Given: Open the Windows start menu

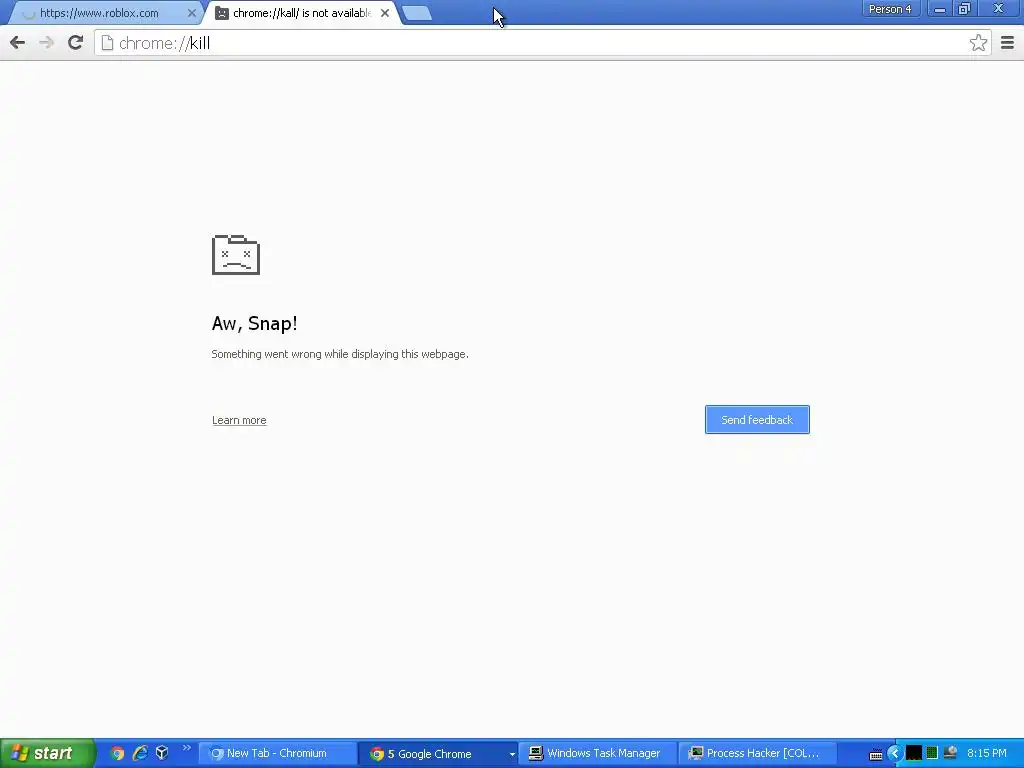Looking at the screenshot, I should point(48,753).
